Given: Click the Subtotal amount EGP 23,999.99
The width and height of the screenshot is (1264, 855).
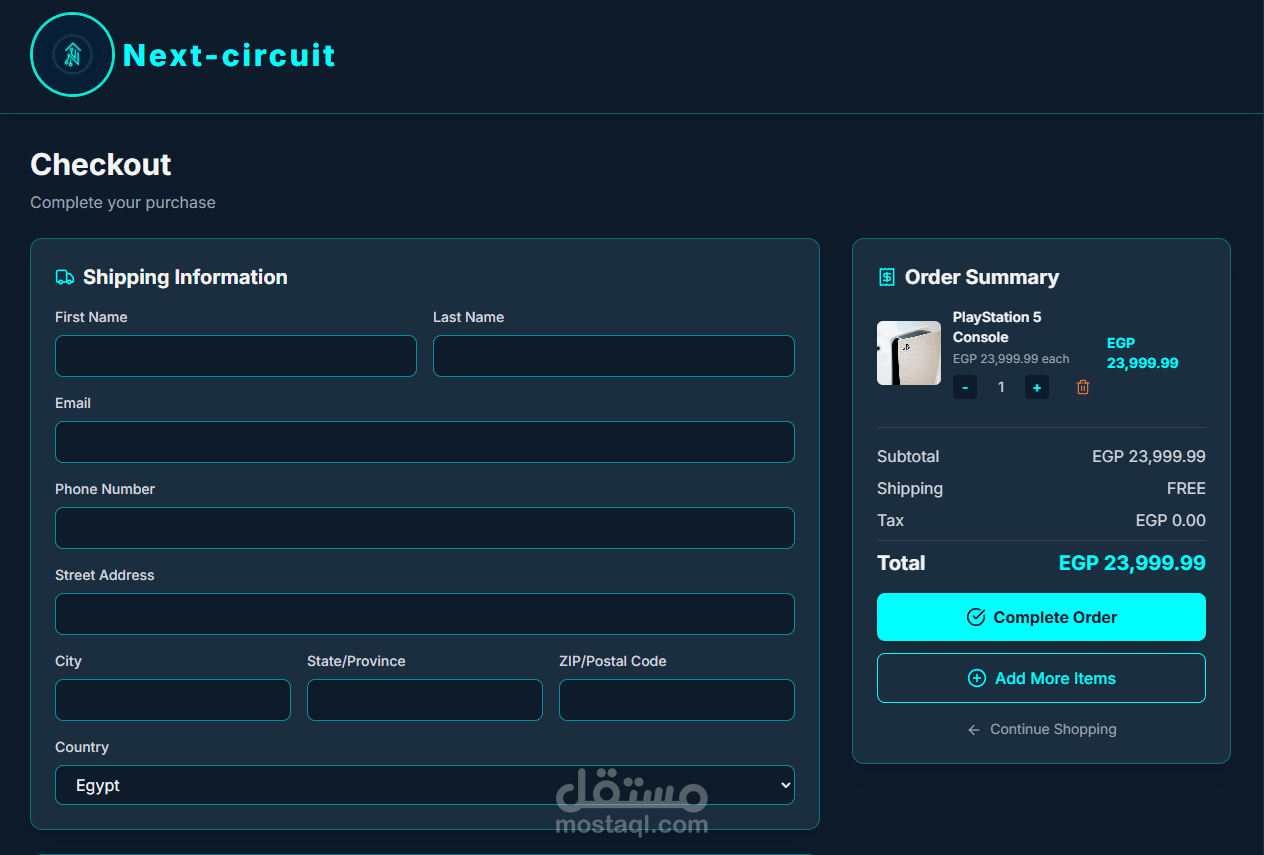Looking at the screenshot, I should (1149, 456).
